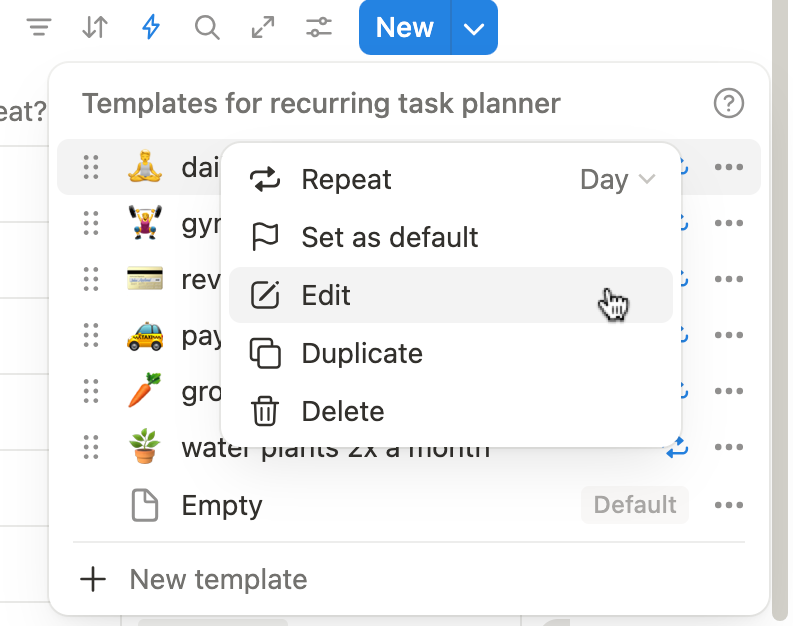Image resolution: width=793 pixels, height=626 pixels.
Task: Click the taxi emoji icon
Action: 145,336
